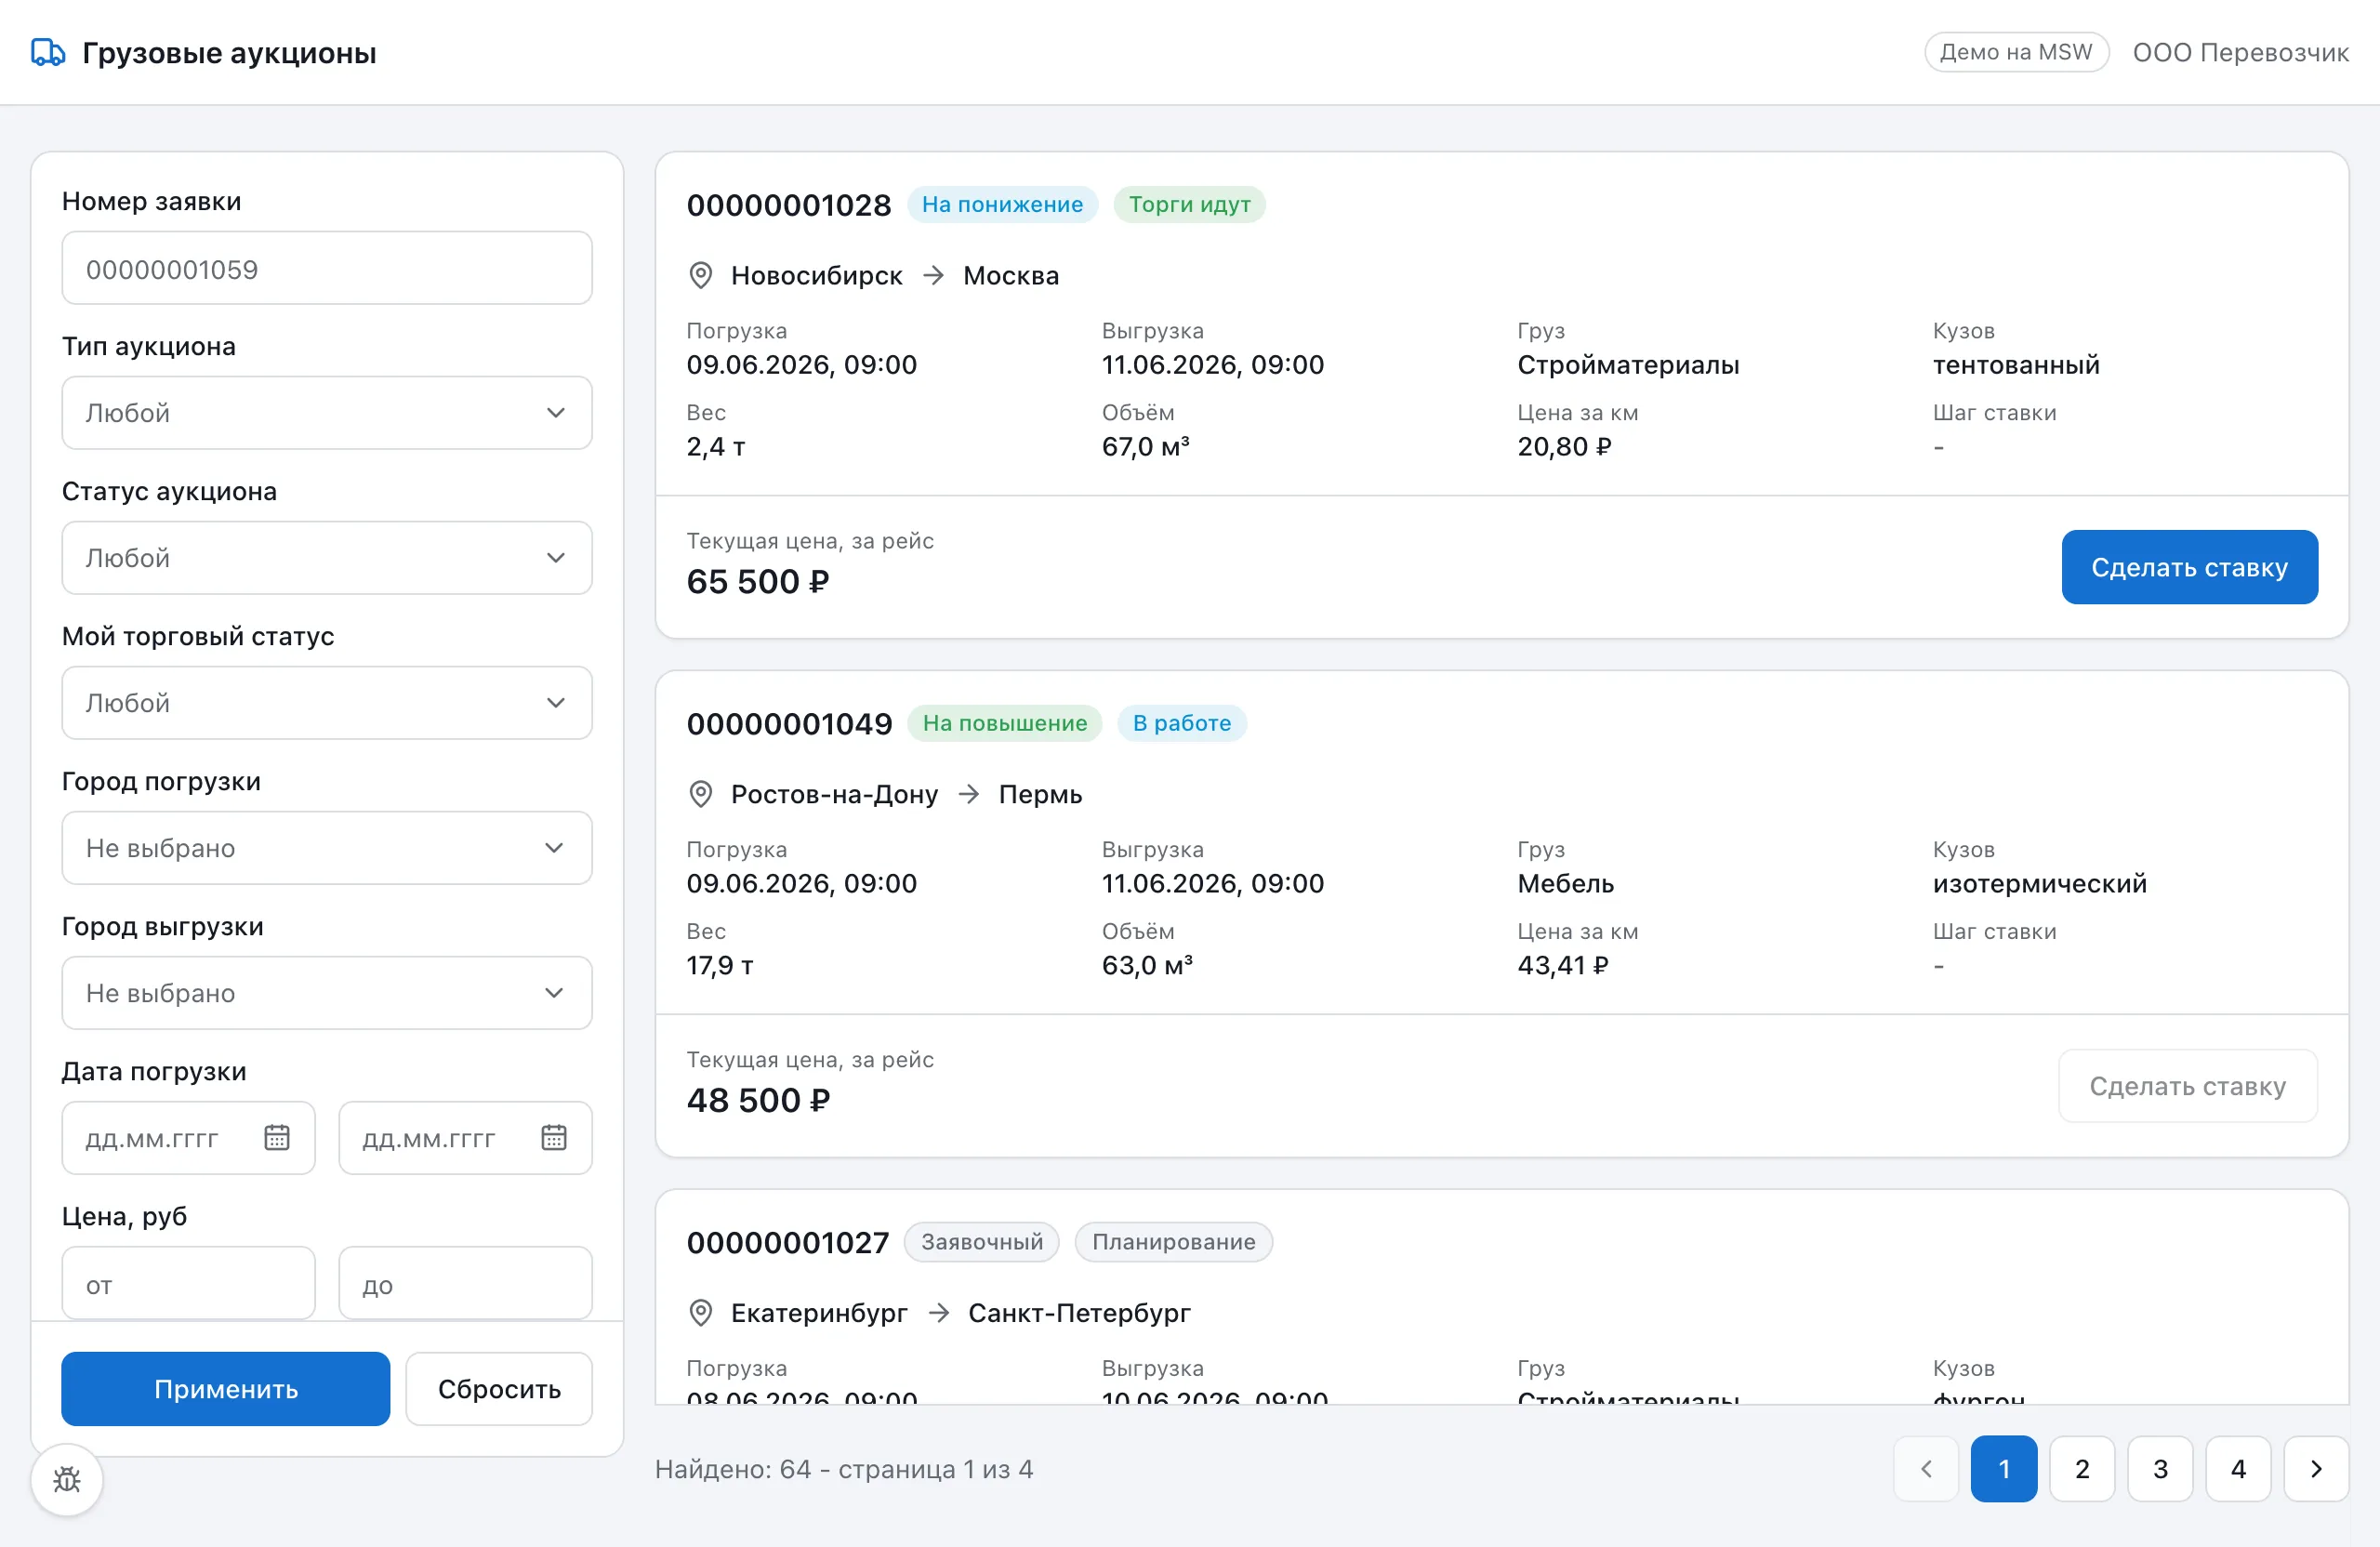The image size is (2380, 1547).
Task: Click the В работе status tag
Action: tap(1181, 723)
